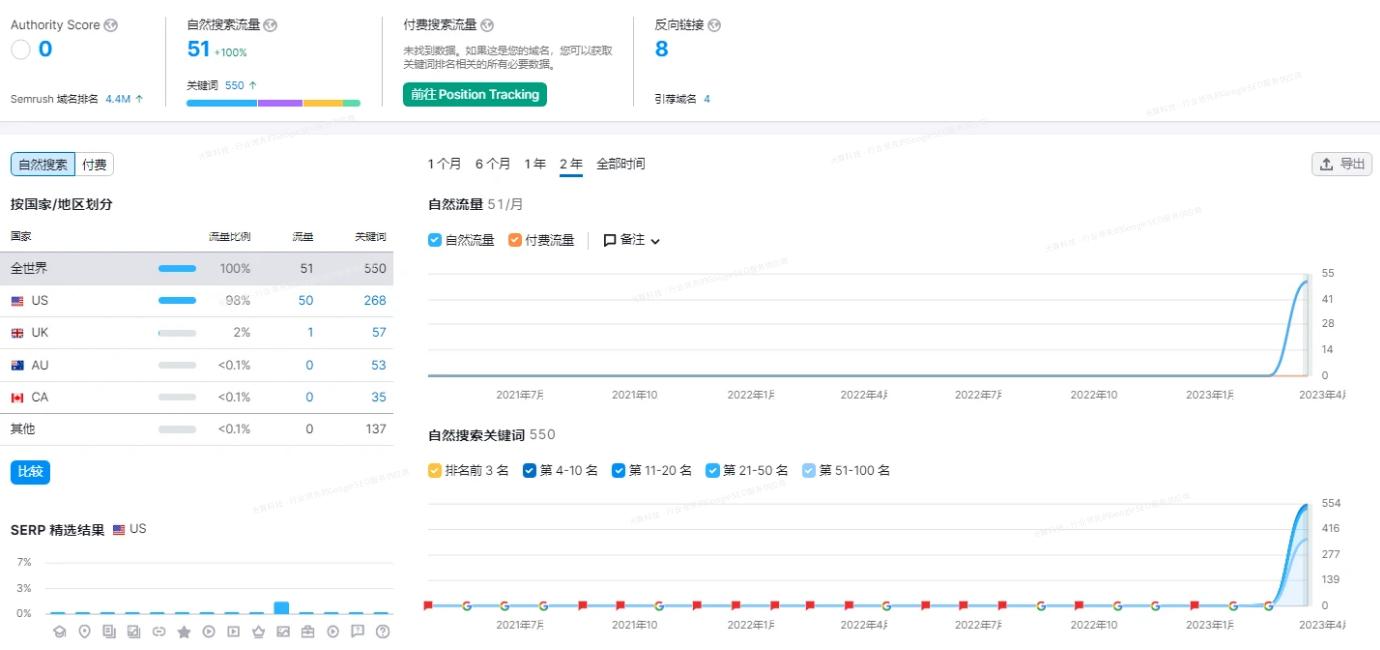This screenshot has width=1380, height=650.
Task: Select the image pack SERP feature icon
Action: [283, 631]
